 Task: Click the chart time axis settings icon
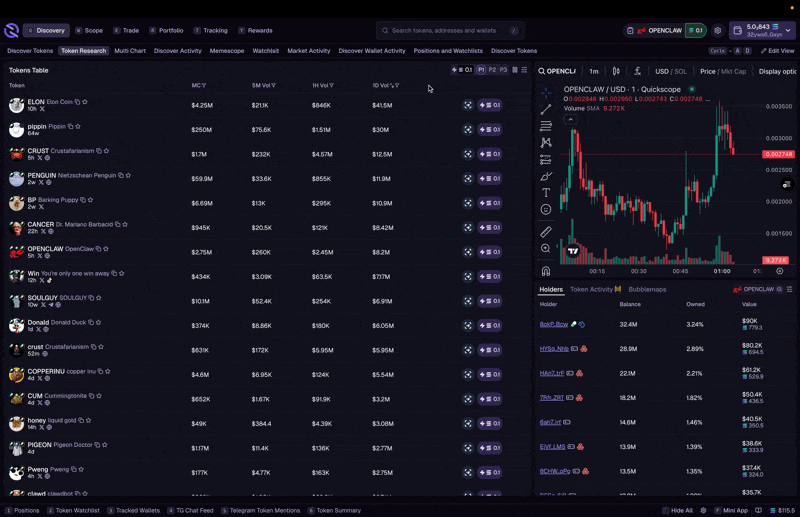780,271
